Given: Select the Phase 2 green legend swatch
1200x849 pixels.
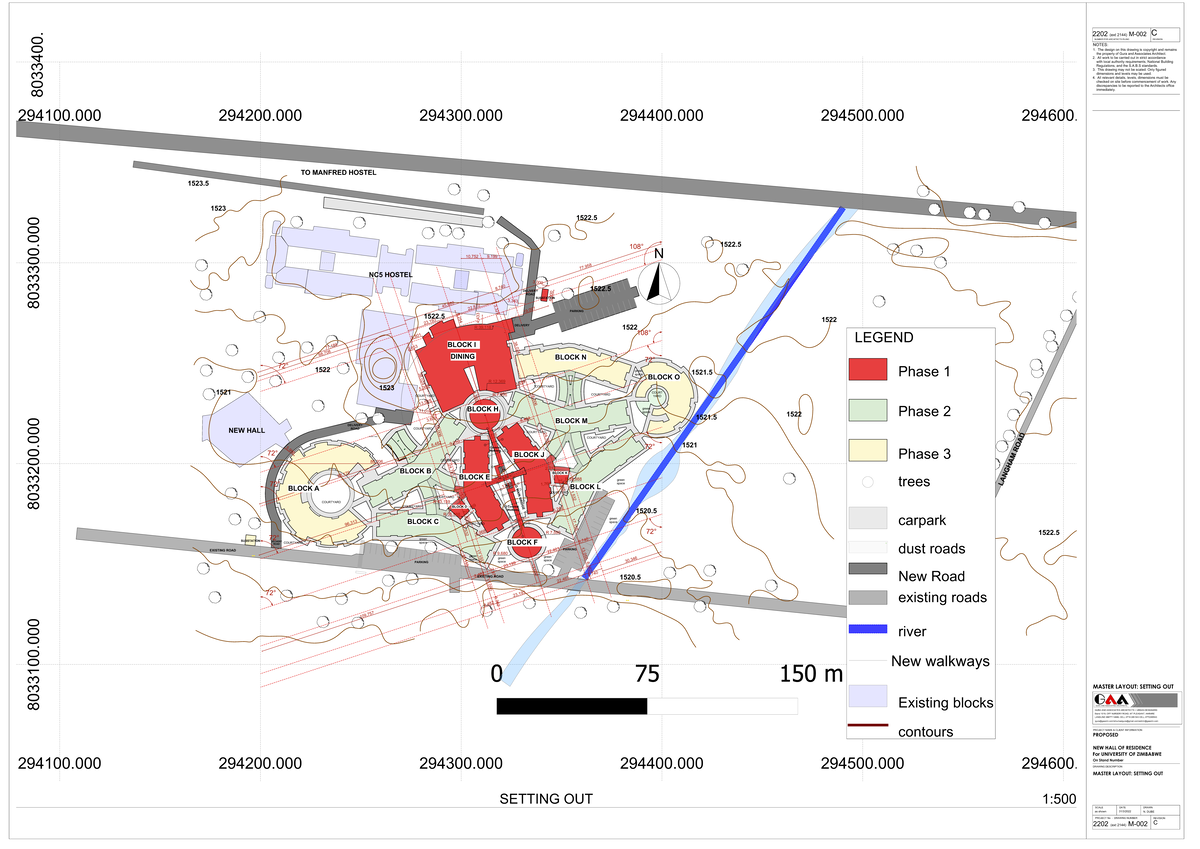Looking at the screenshot, I should click(866, 411).
